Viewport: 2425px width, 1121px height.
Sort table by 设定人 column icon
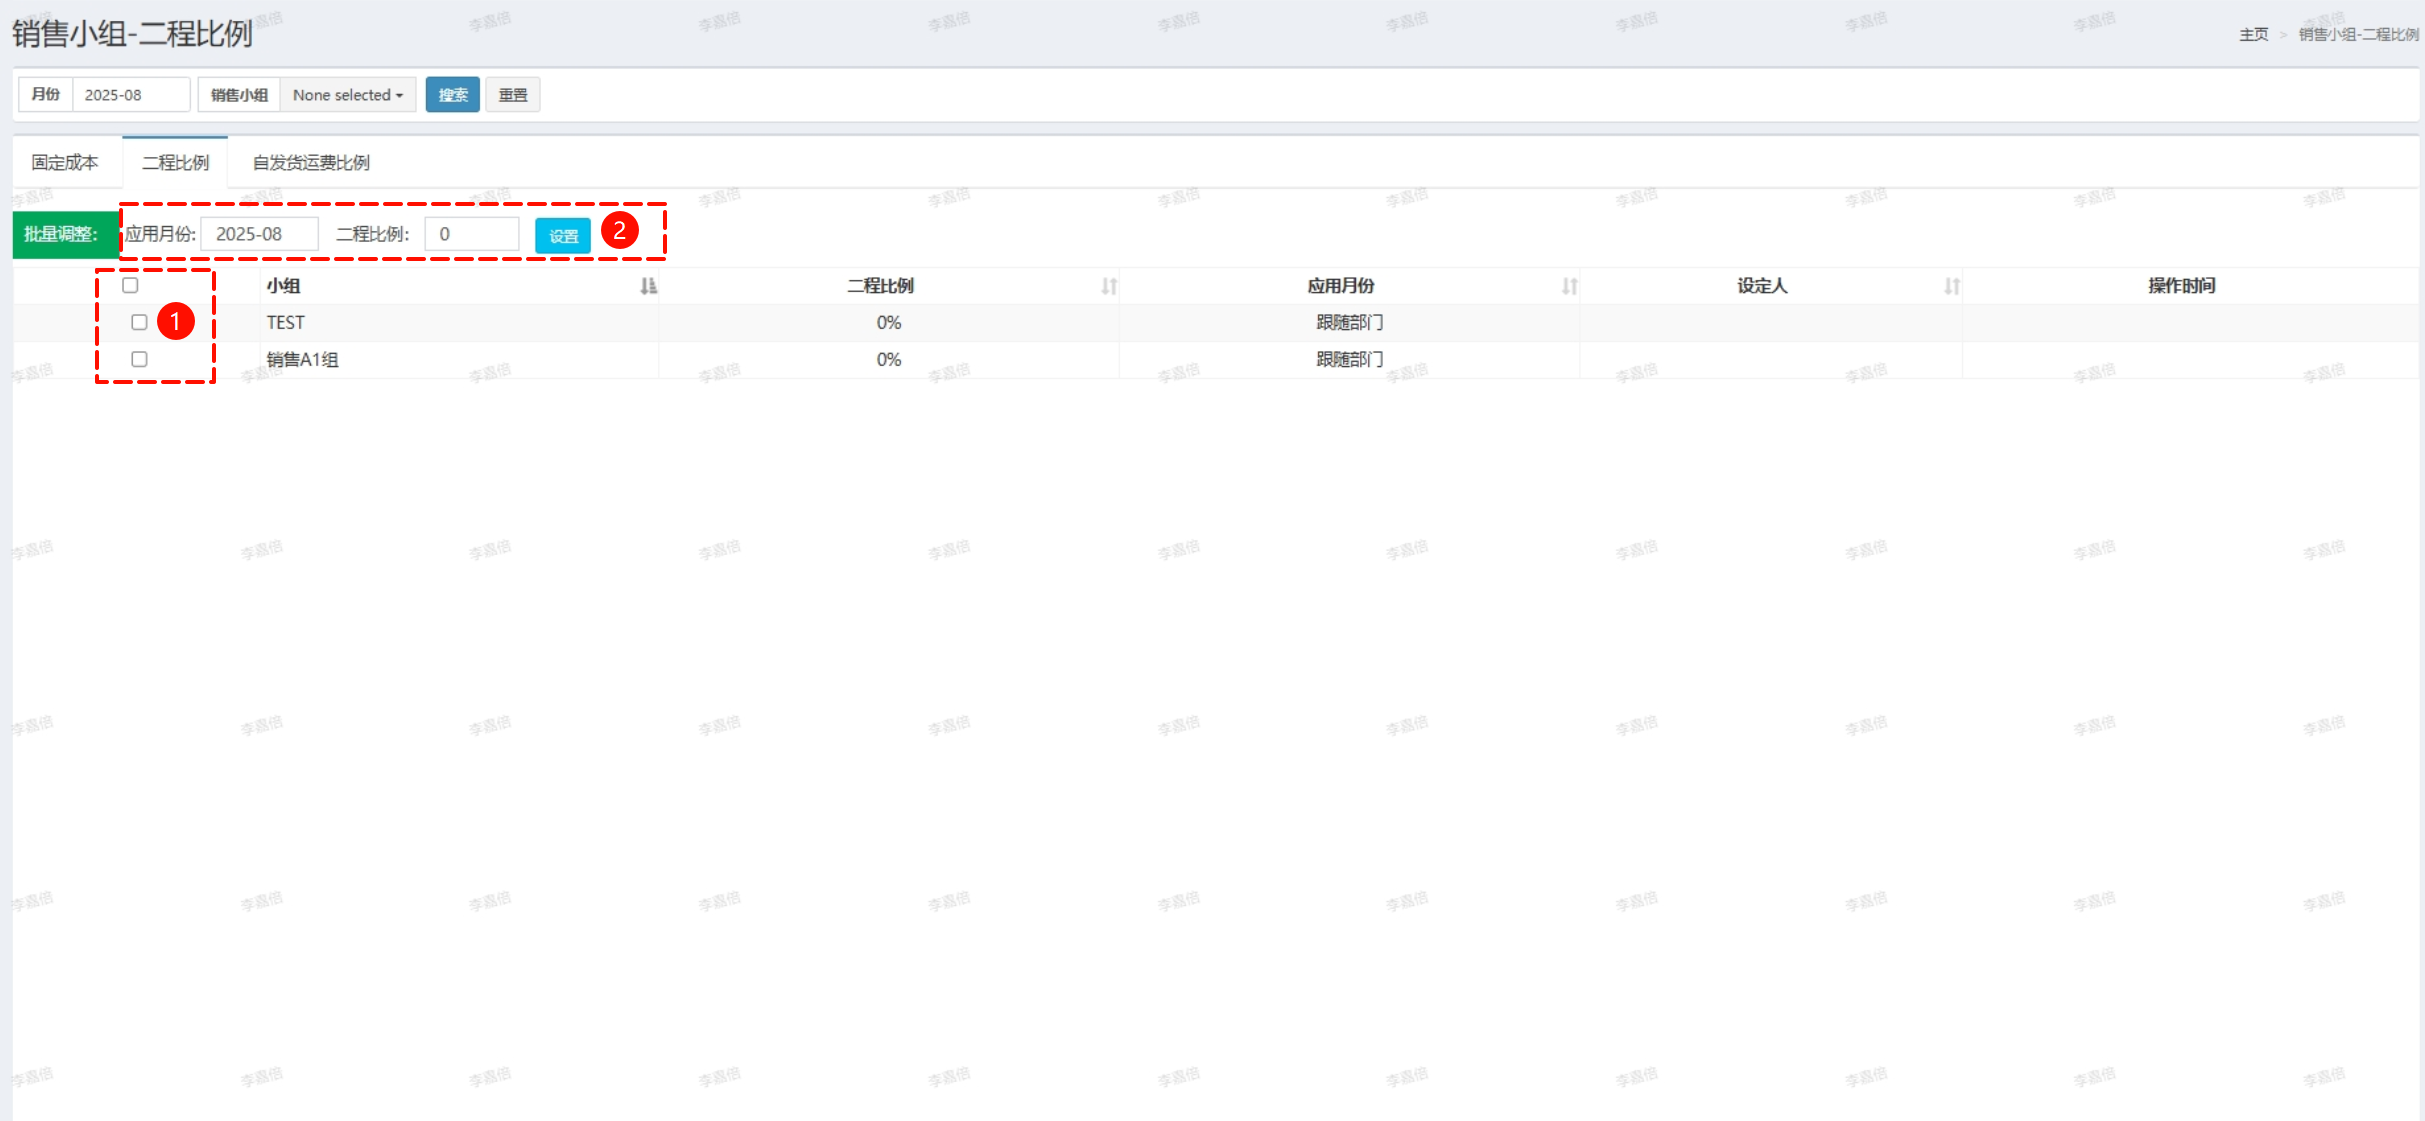[x=1952, y=286]
